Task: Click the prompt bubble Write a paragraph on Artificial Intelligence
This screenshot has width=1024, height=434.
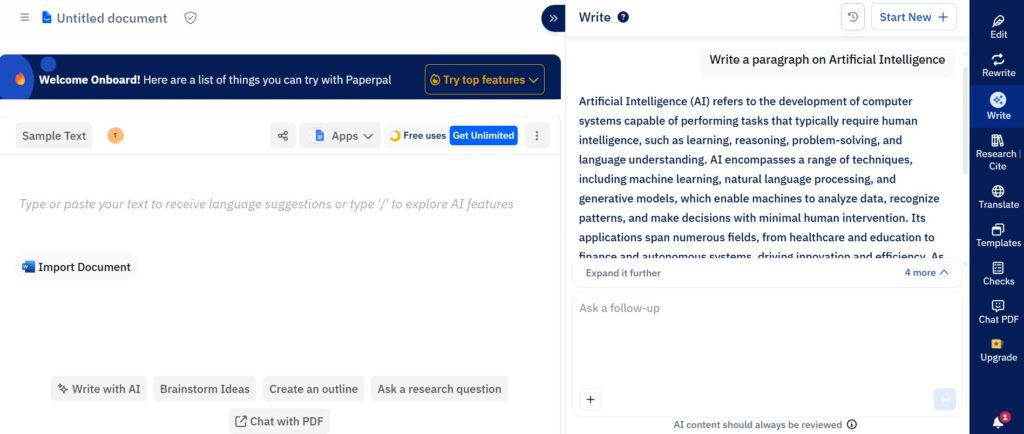Action: point(827,60)
